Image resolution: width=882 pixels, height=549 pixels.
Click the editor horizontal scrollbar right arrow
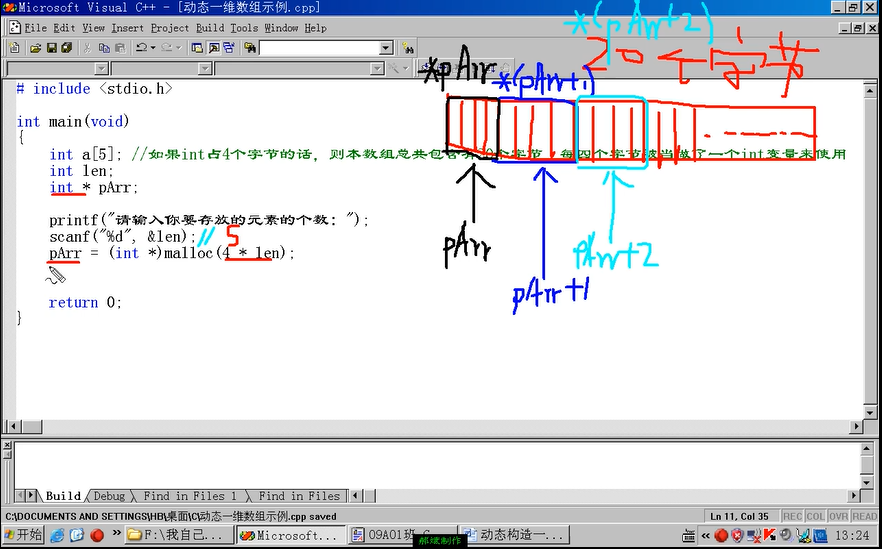point(856,426)
